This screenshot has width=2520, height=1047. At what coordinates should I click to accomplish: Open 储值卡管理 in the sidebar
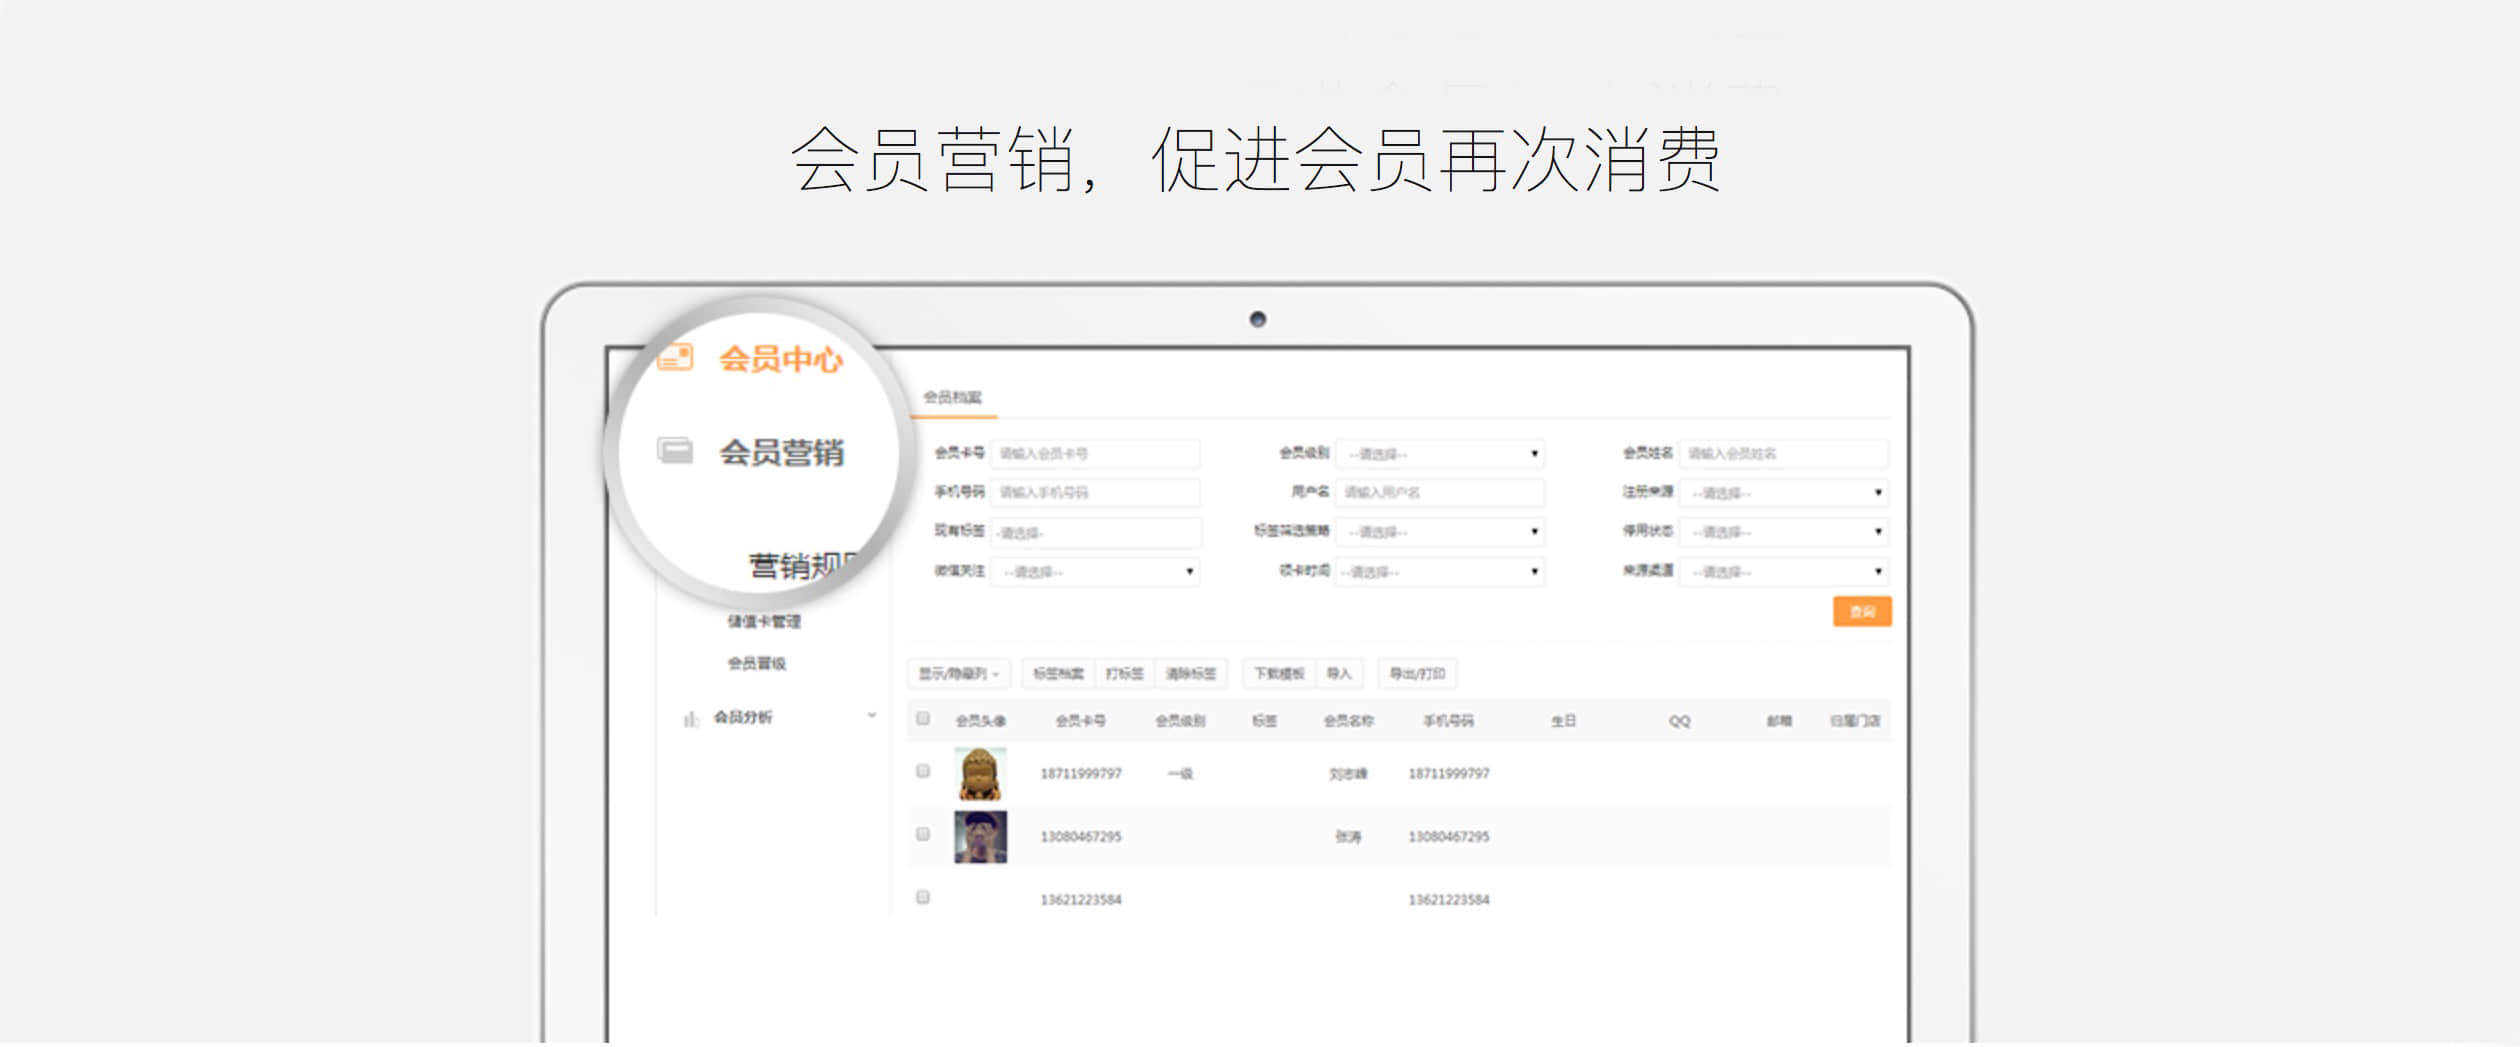(764, 623)
